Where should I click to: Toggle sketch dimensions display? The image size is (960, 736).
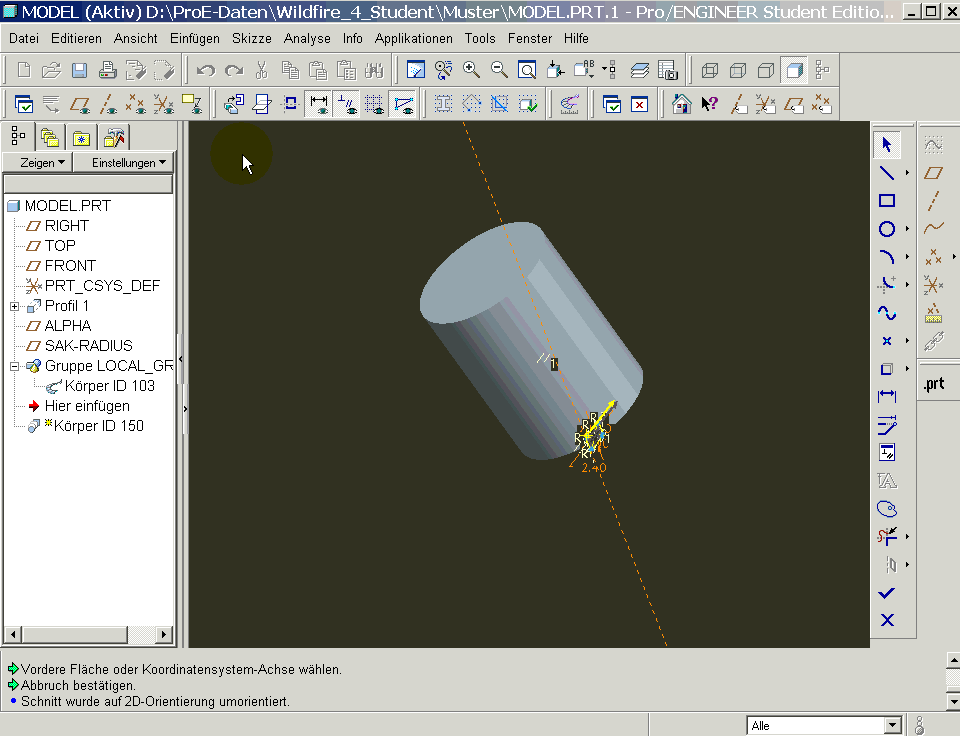[x=319, y=104]
